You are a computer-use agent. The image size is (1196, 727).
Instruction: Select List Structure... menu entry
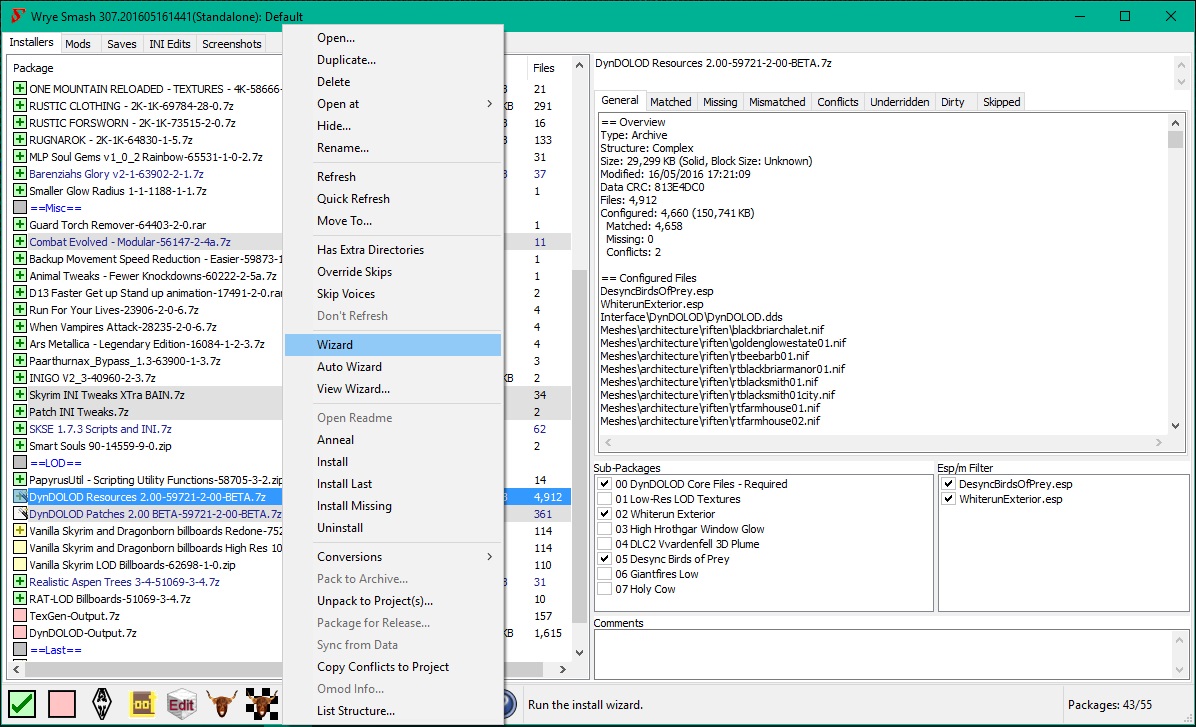point(393,711)
